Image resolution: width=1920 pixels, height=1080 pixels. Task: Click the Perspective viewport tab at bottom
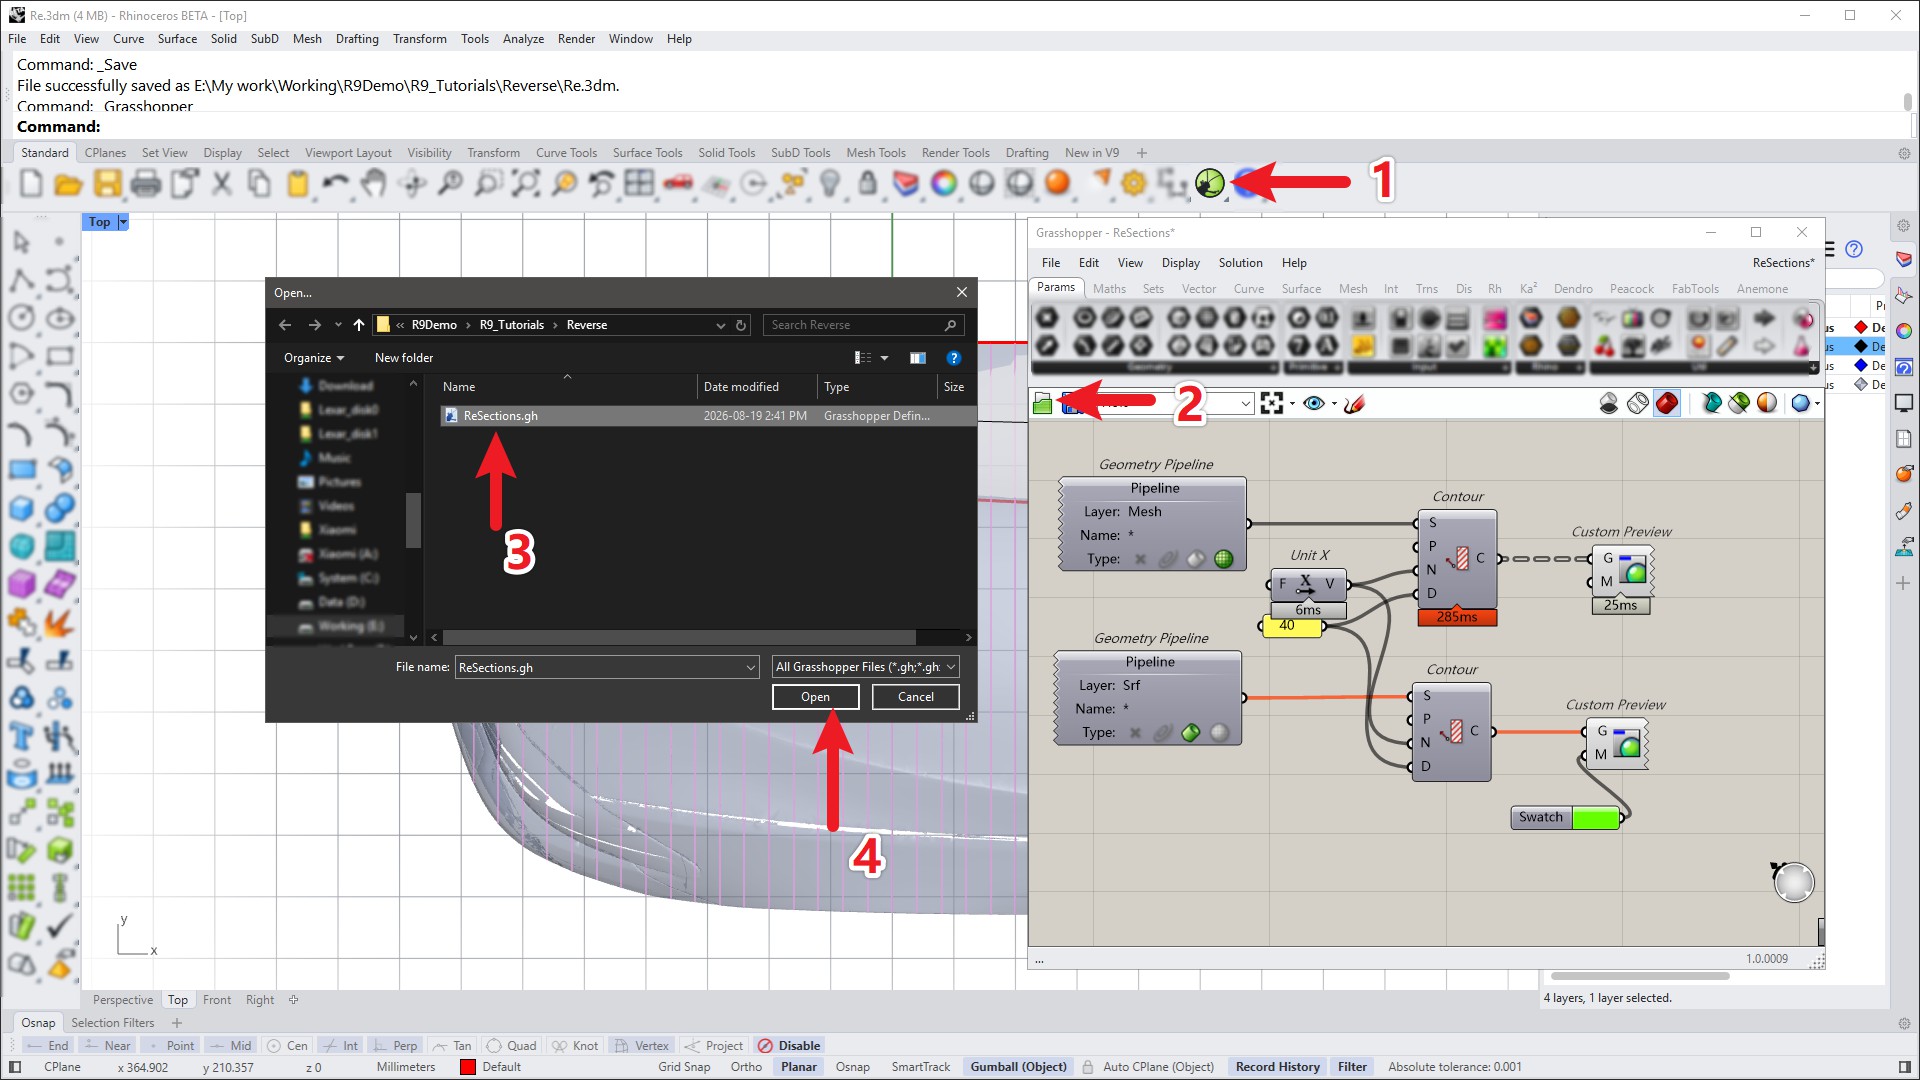click(x=123, y=1000)
